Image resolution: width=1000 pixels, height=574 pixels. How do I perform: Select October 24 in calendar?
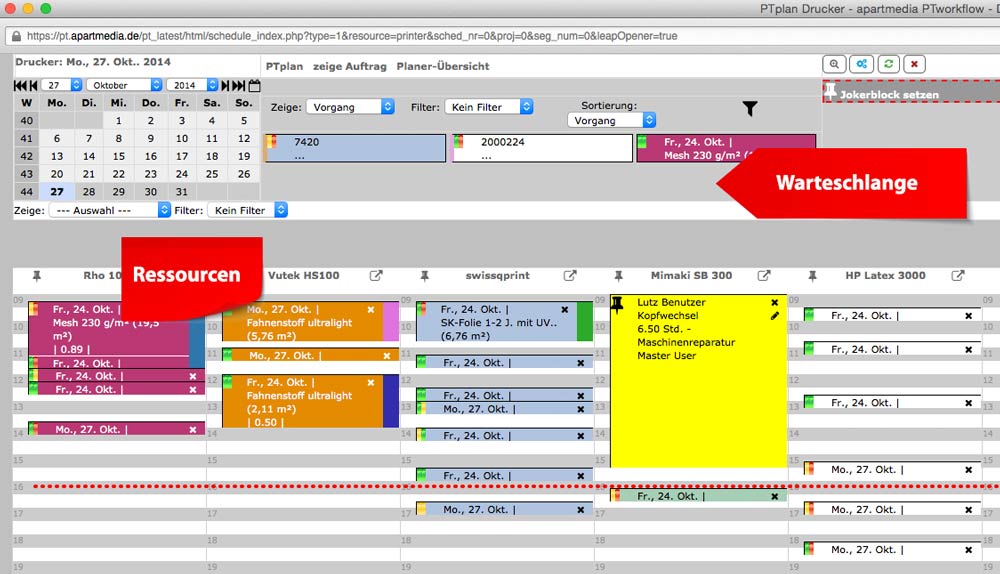coord(182,174)
